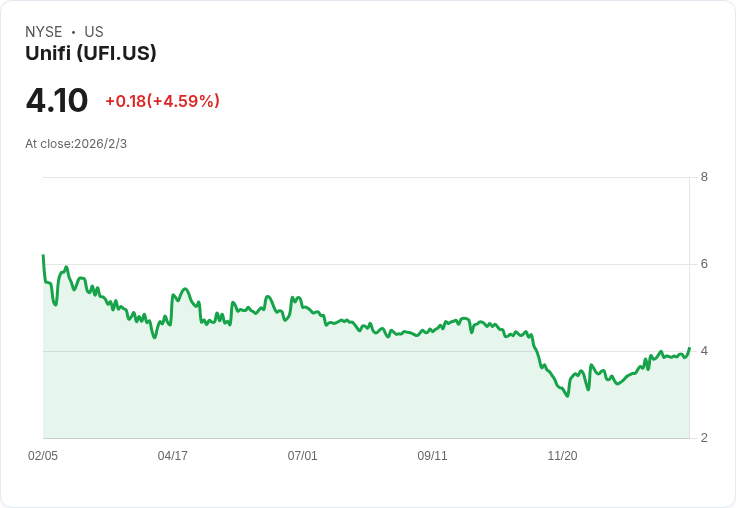
Task: Click the At close date text
Action: coord(76,144)
